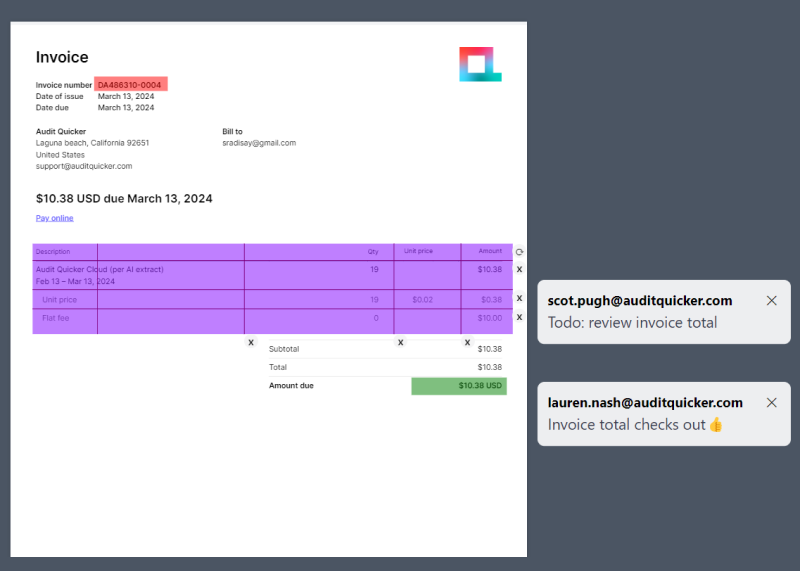Remove the Audit Quicker Cloud row
Image resolution: width=800 pixels, height=571 pixels.
tap(519, 269)
